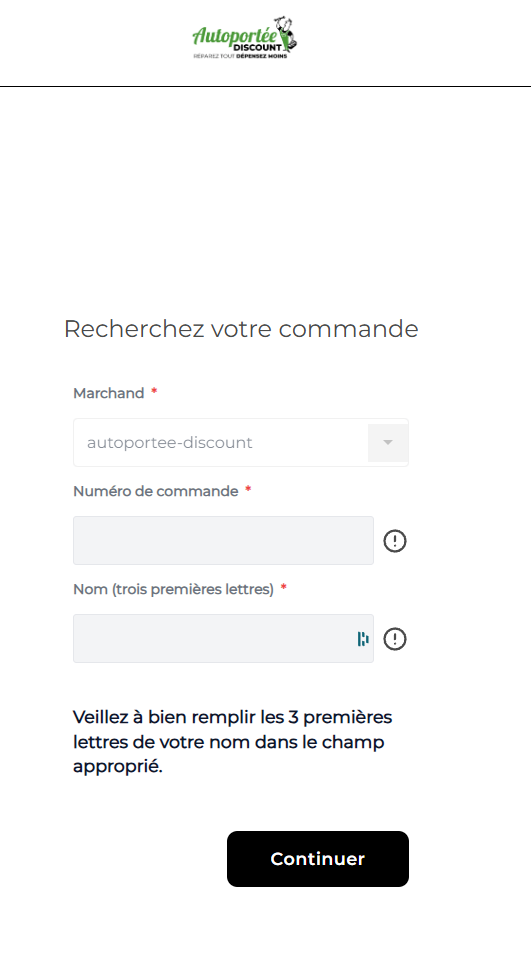531x977 pixels.
Task: Click the Nom (trois premières lettres) label
Action: coord(173,589)
